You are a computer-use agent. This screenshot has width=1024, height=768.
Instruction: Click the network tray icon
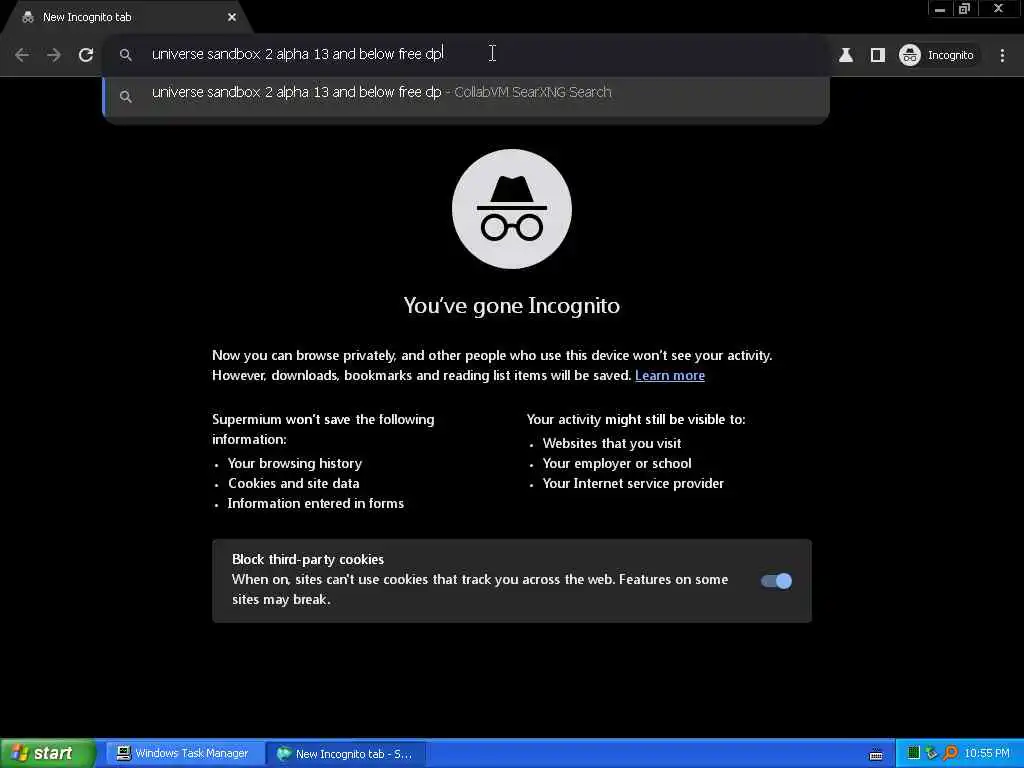click(x=931, y=753)
